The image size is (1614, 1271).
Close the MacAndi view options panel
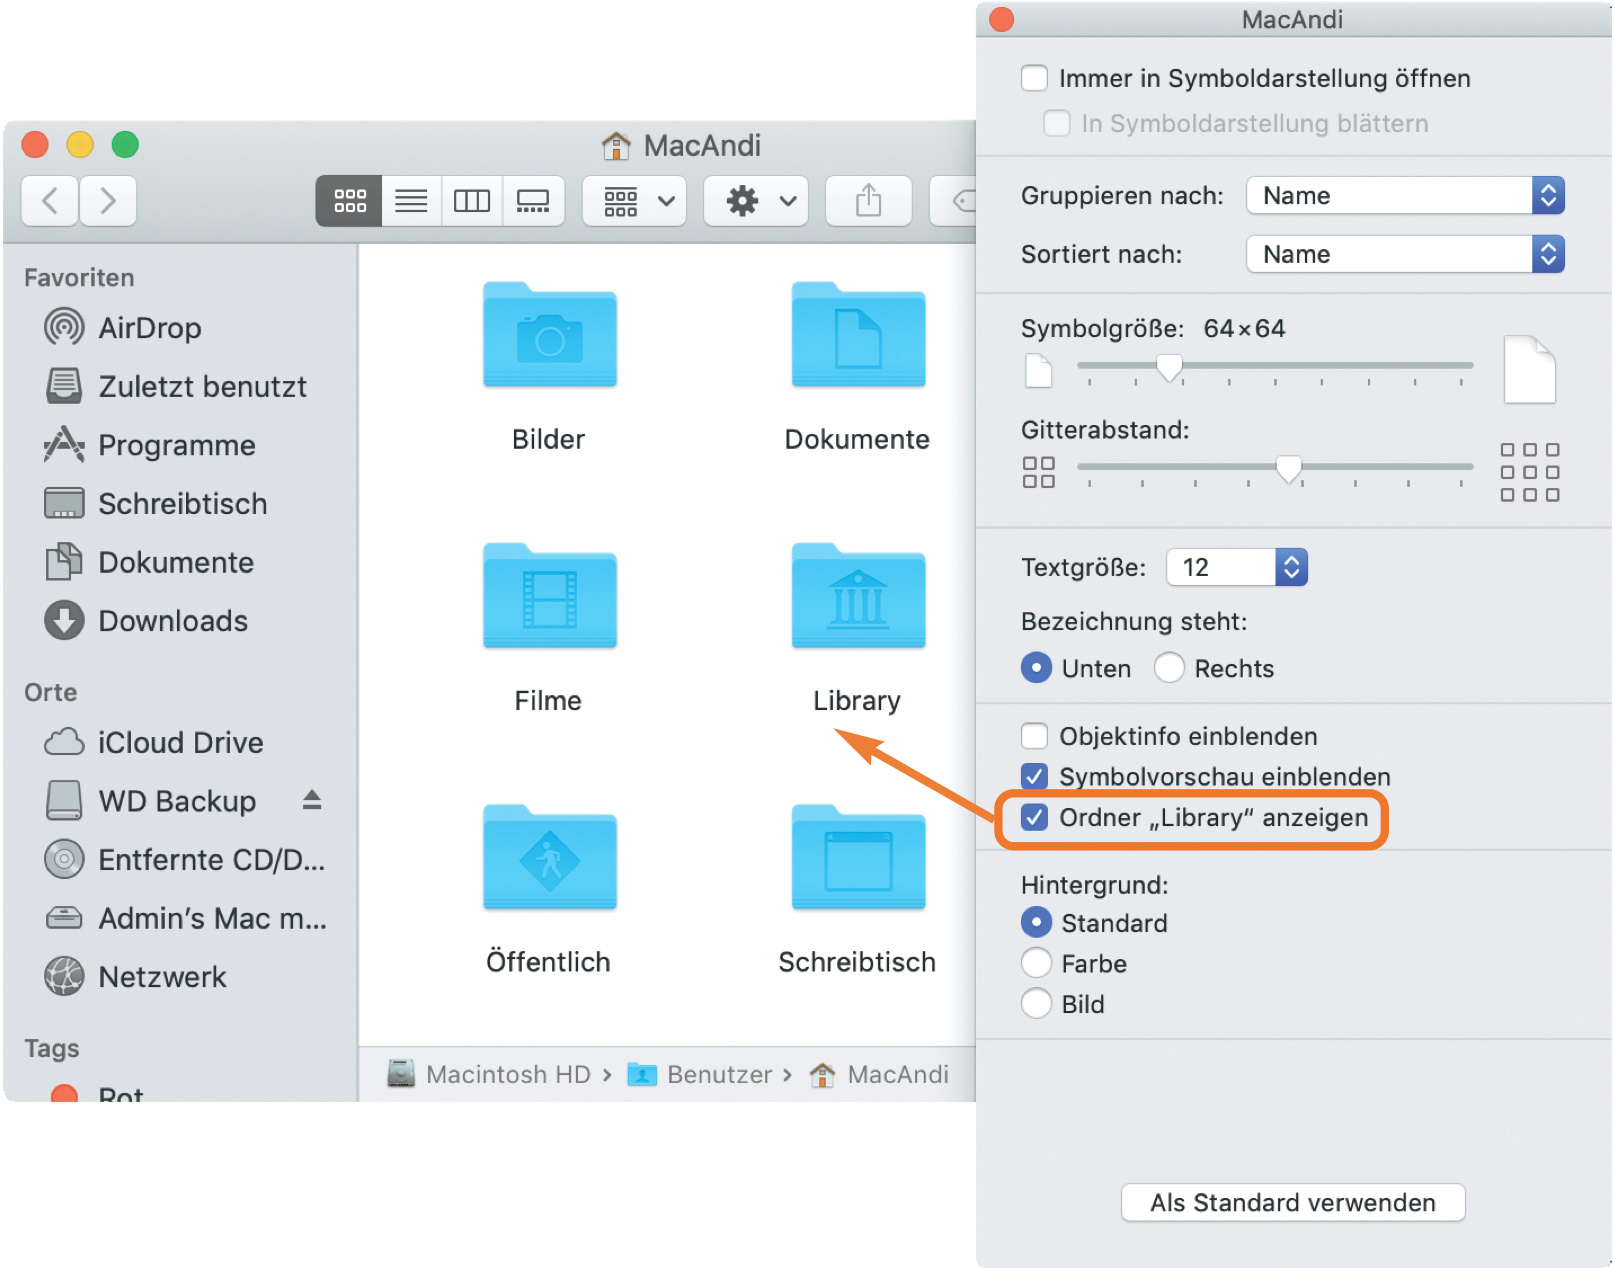point(1001,20)
